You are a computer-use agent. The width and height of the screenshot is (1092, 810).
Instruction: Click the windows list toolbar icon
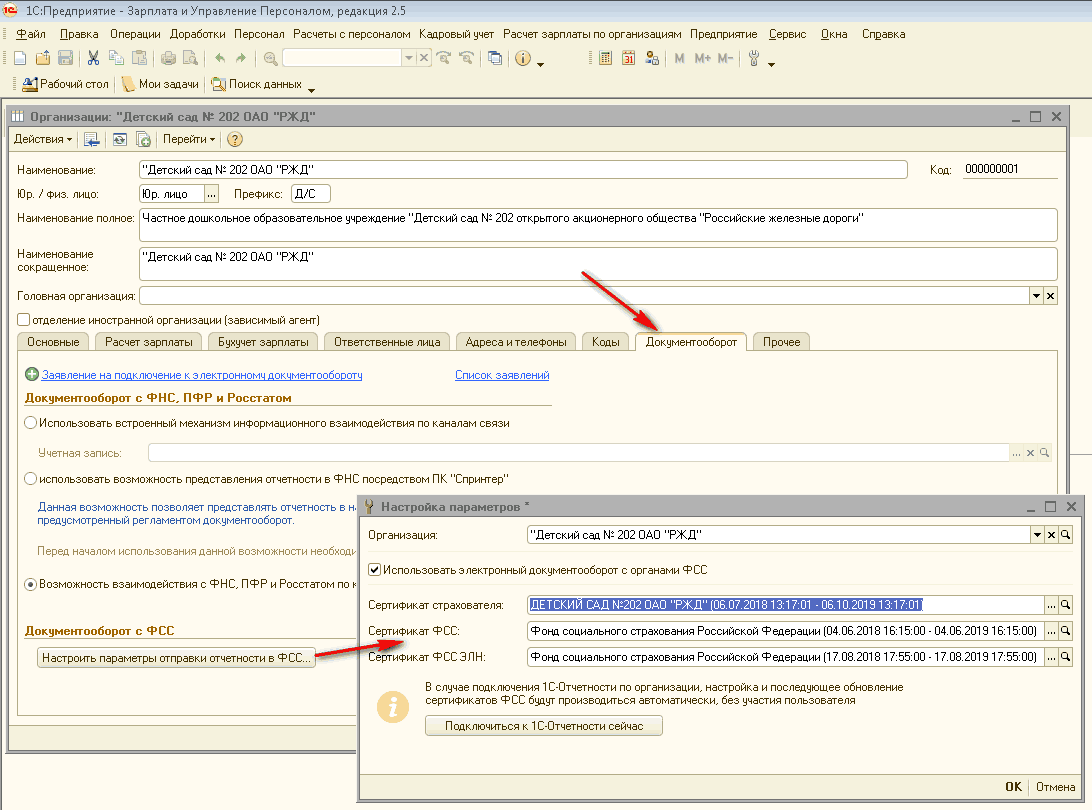(x=494, y=59)
